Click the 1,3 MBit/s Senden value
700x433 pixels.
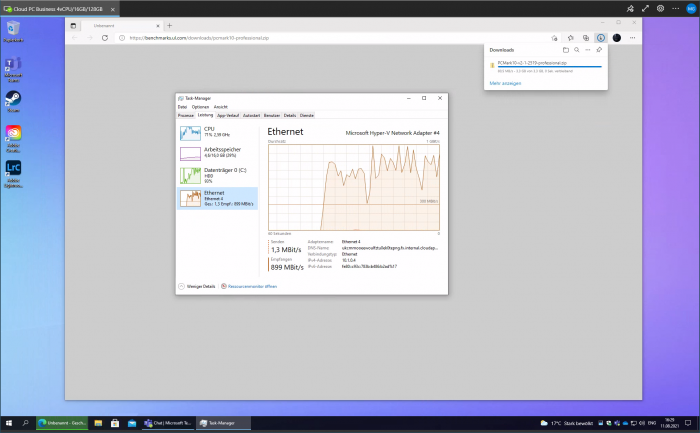pyautogui.click(x=286, y=250)
